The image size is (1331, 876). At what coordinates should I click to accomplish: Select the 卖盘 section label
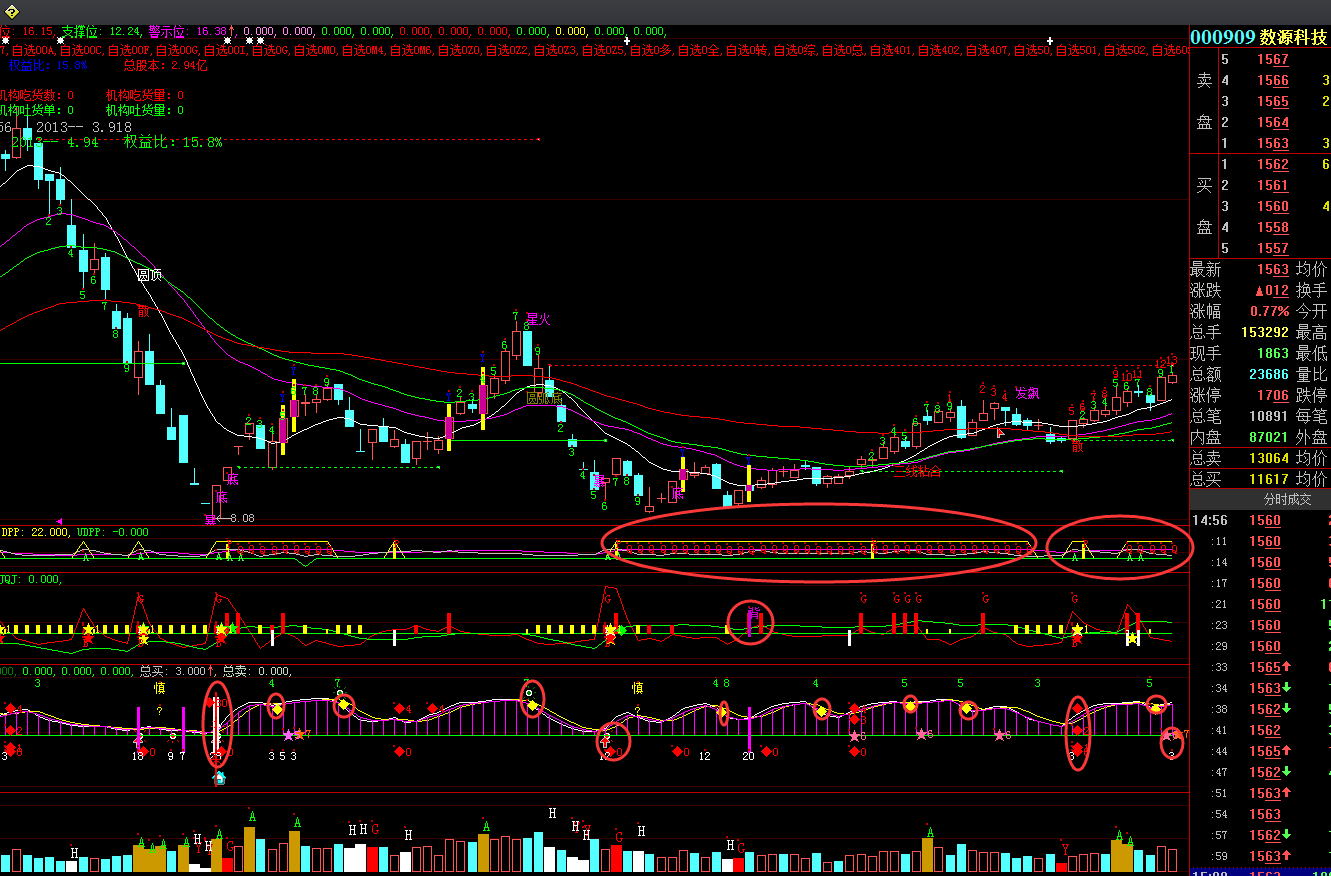tap(1204, 100)
